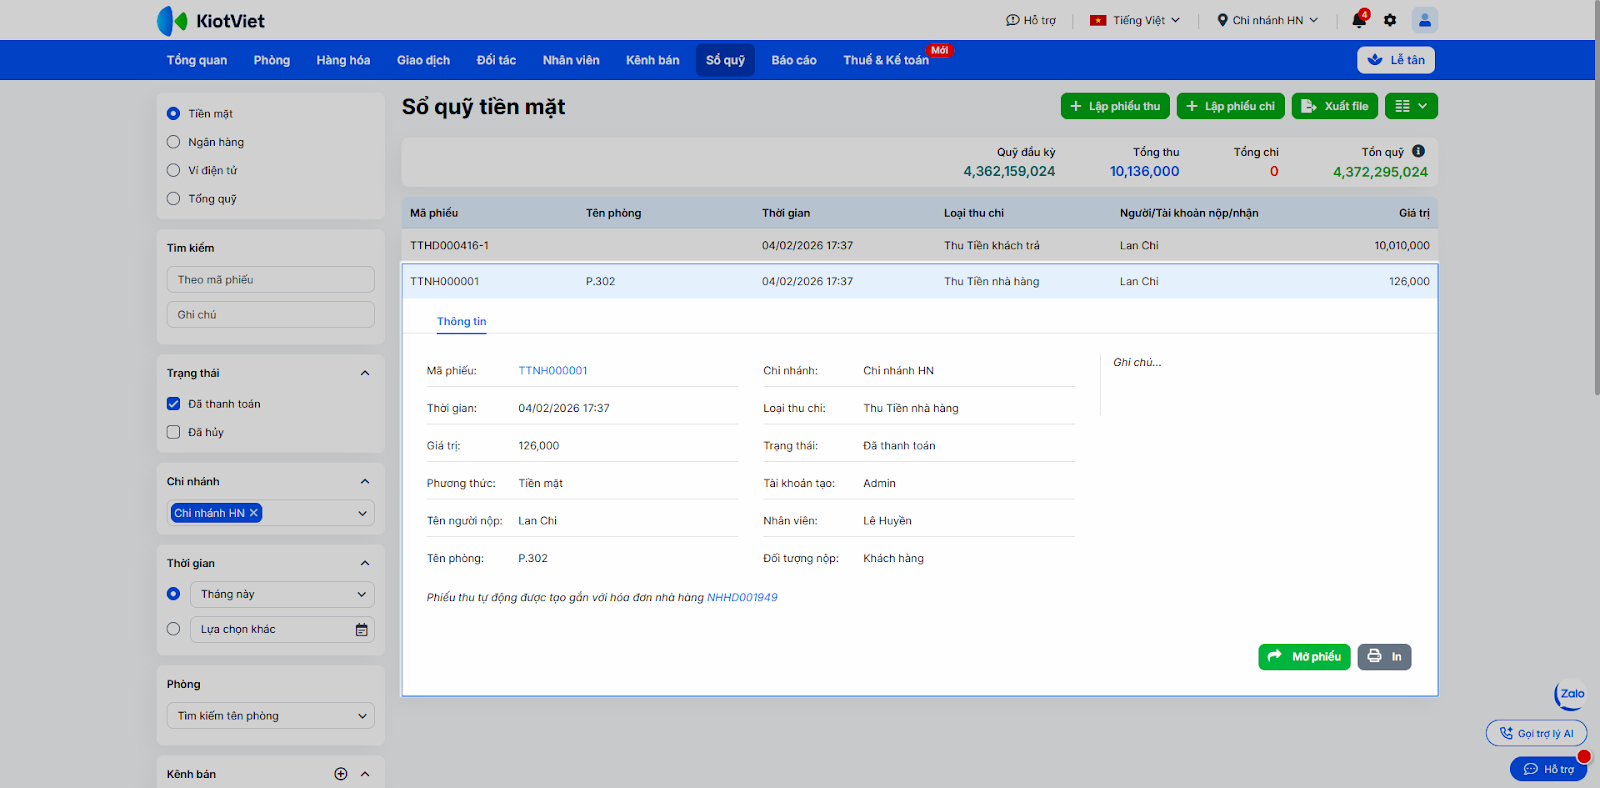Focus the Ghi chú search field
The width and height of the screenshot is (1600, 788).
271,315
